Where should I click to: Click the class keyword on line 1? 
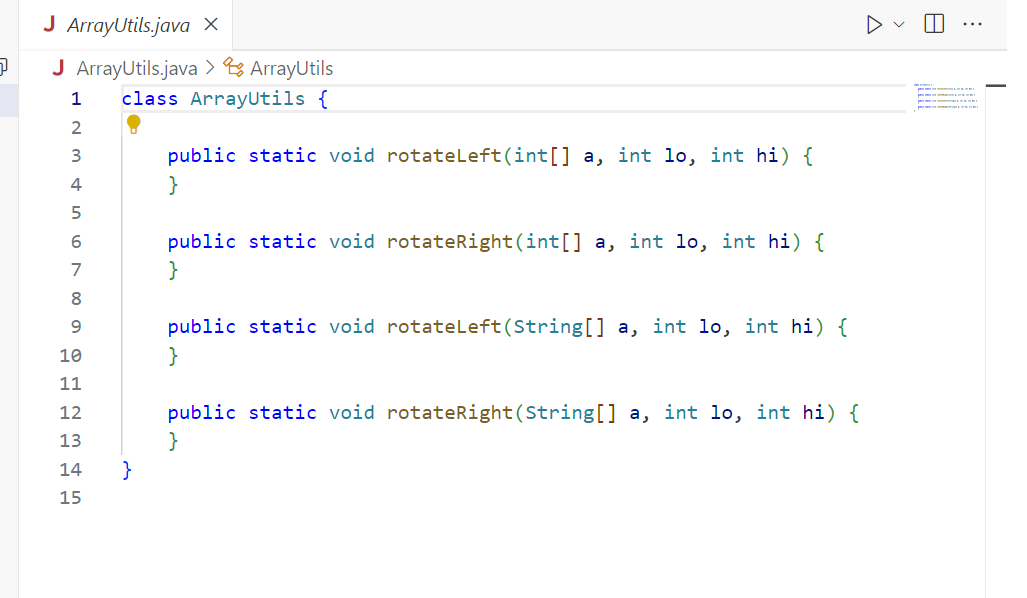pyautogui.click(x=148, y=98)
